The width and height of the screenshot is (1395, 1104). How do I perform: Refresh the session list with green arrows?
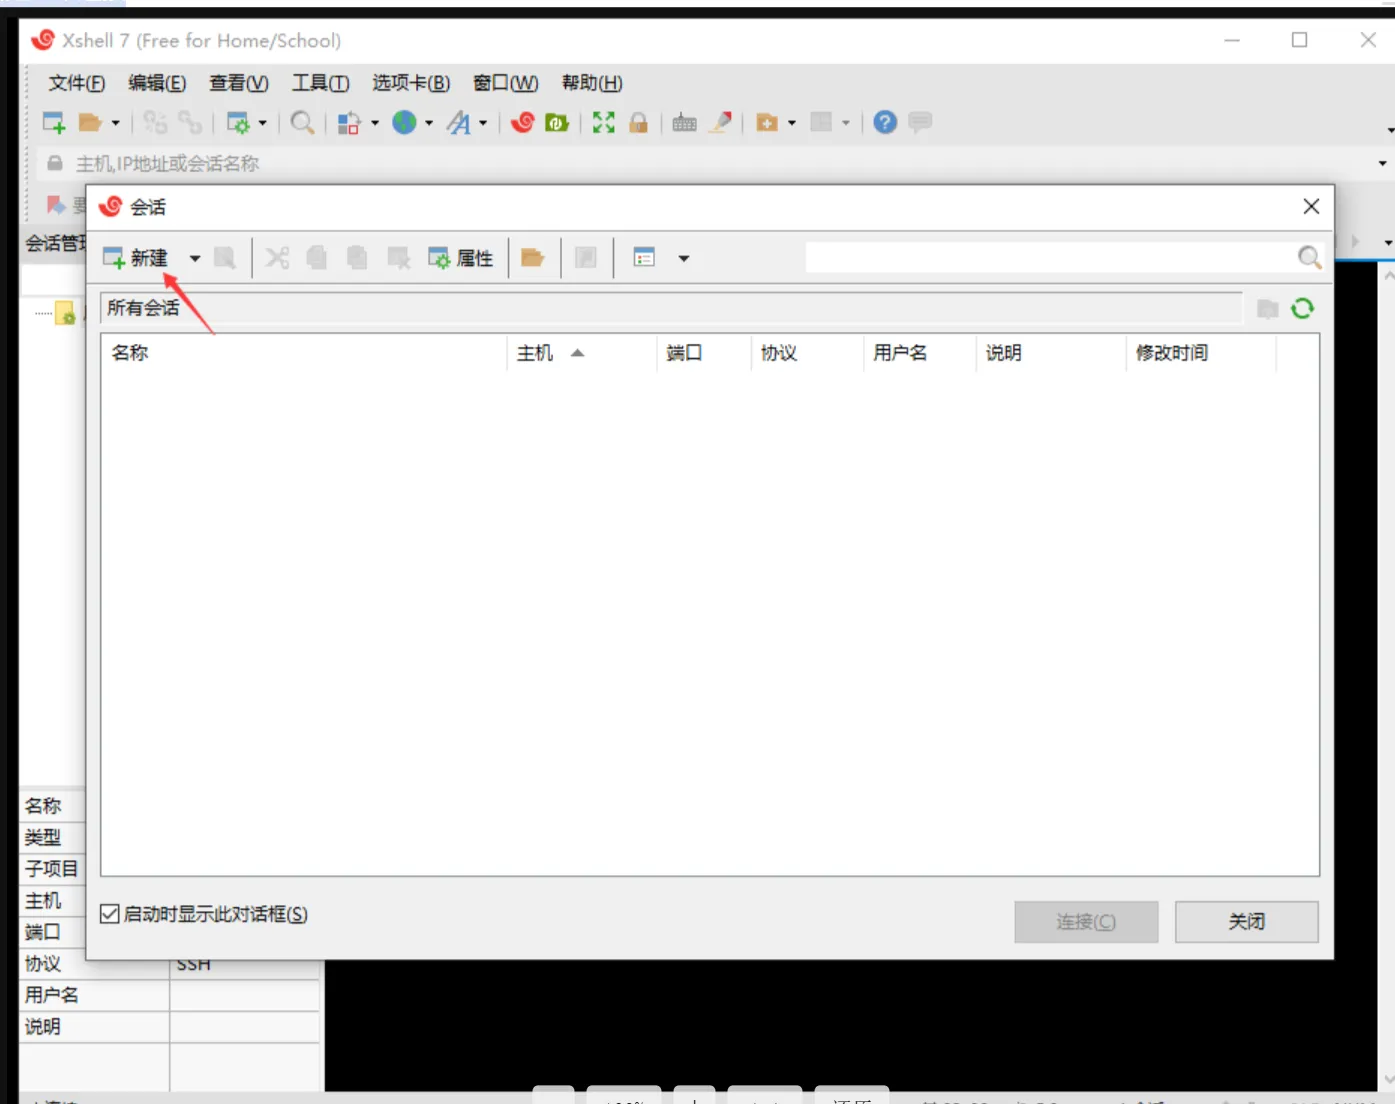pyautogui.click(x=1302, y=309)
